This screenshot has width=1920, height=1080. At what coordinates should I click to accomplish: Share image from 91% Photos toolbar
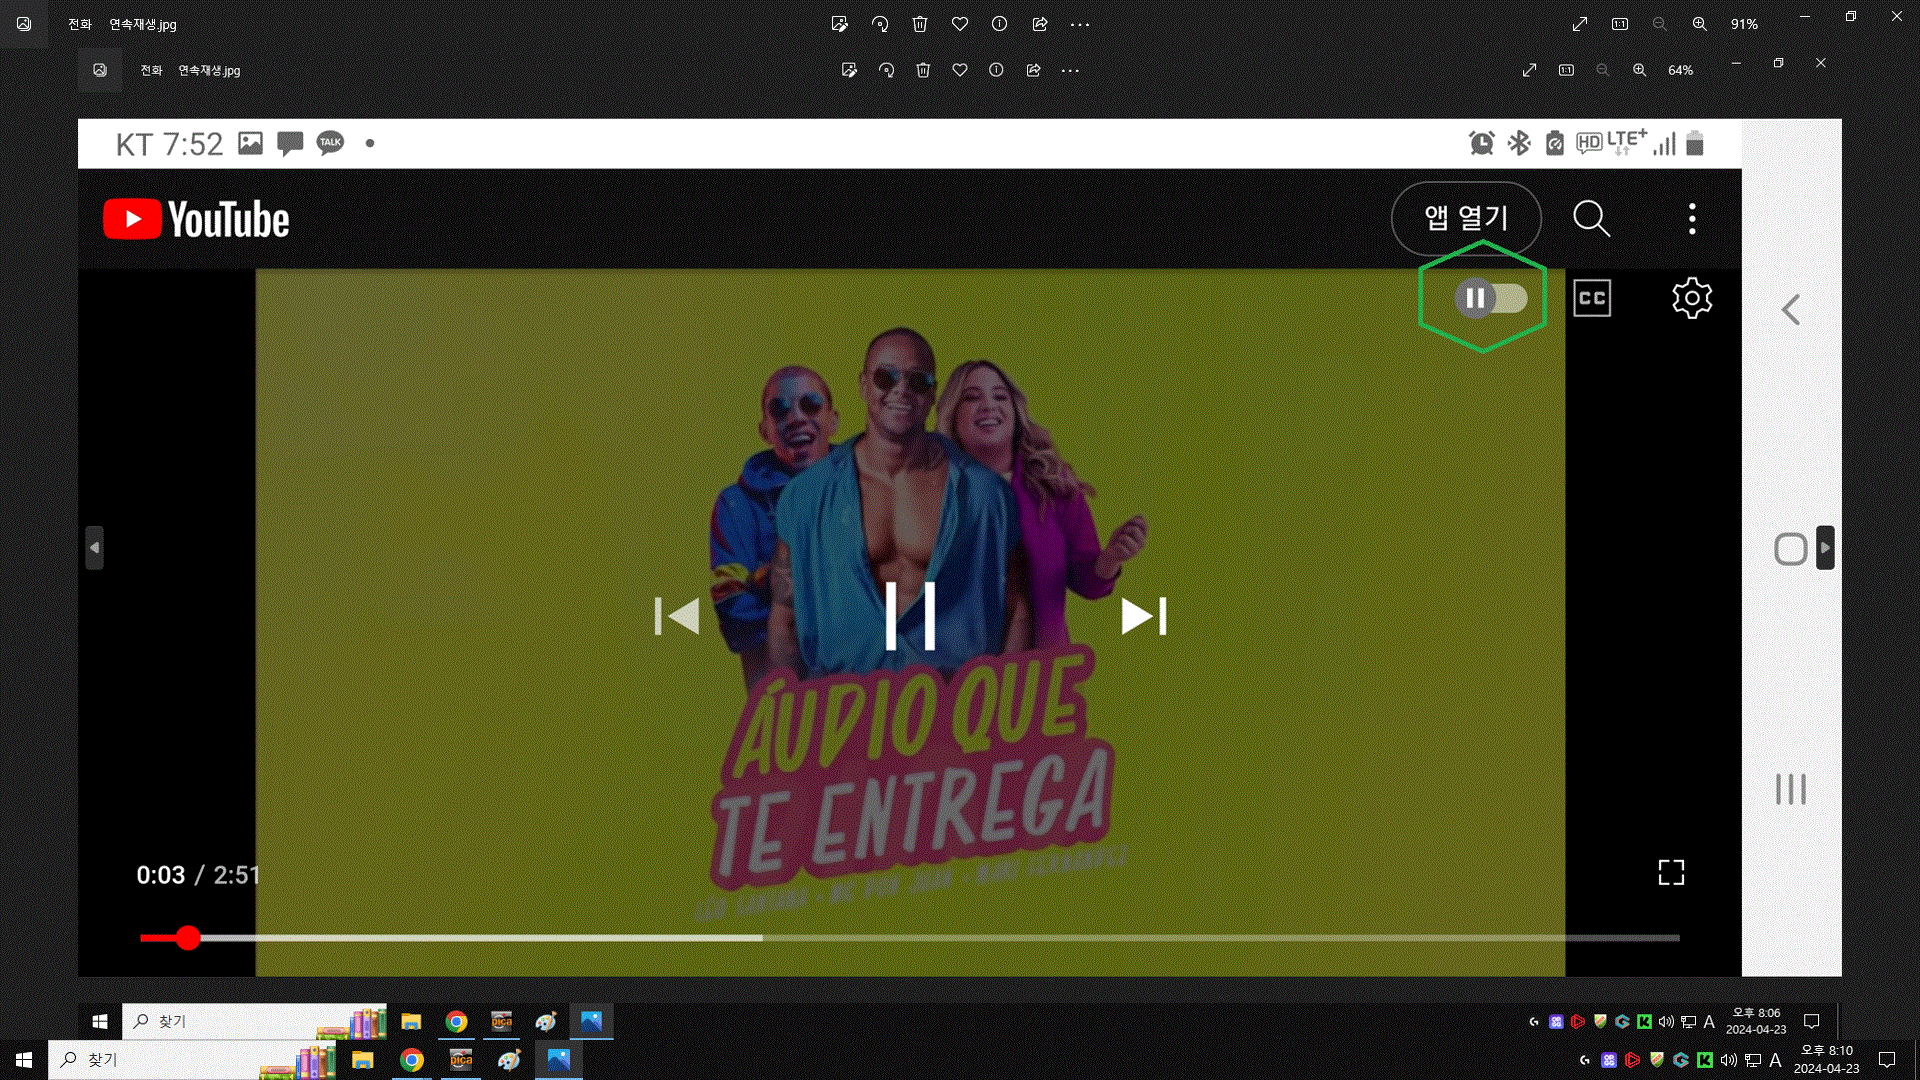click(x=1040, y=24)
